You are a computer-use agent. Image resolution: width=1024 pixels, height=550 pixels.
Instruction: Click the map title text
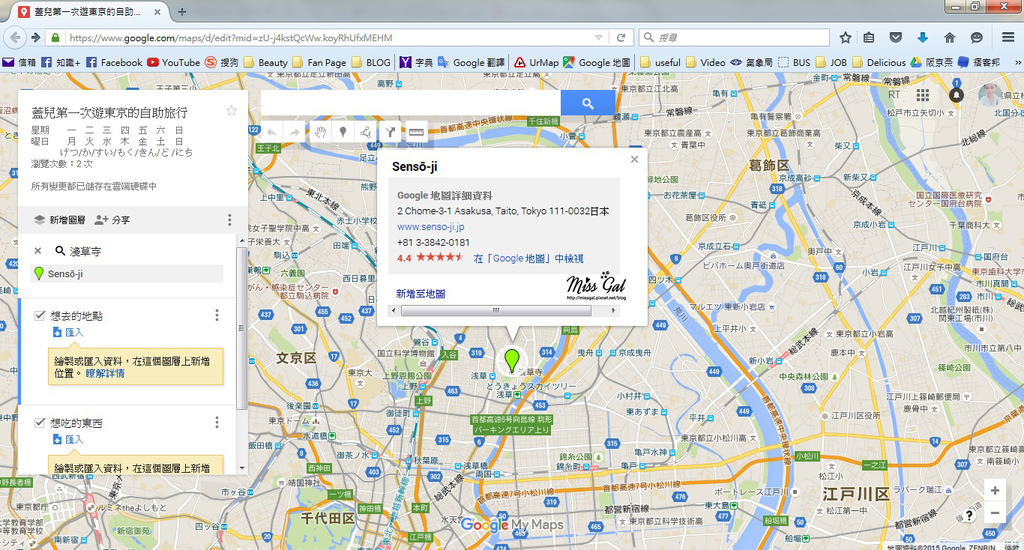click(x=110, y=112)
